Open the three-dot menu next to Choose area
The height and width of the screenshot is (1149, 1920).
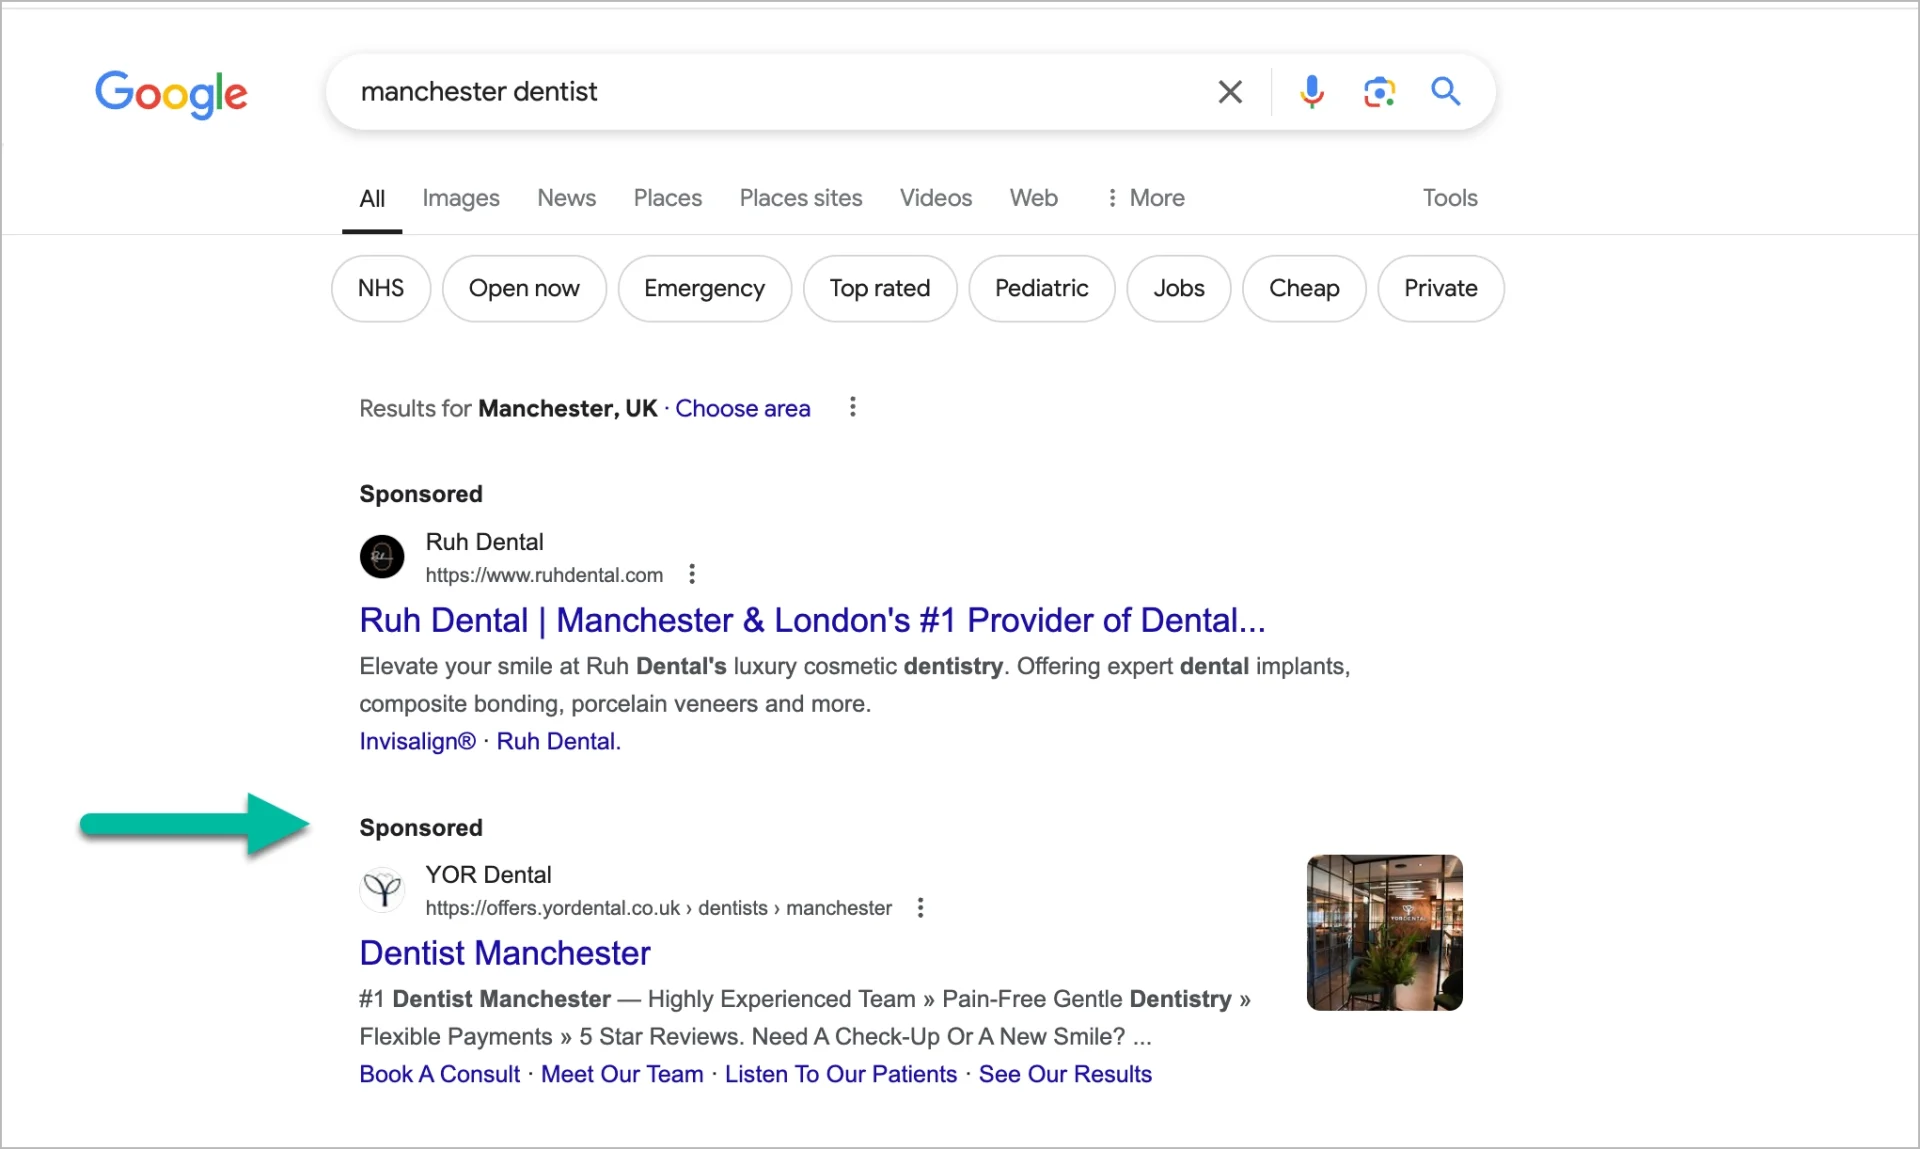(x=851, y=407)
